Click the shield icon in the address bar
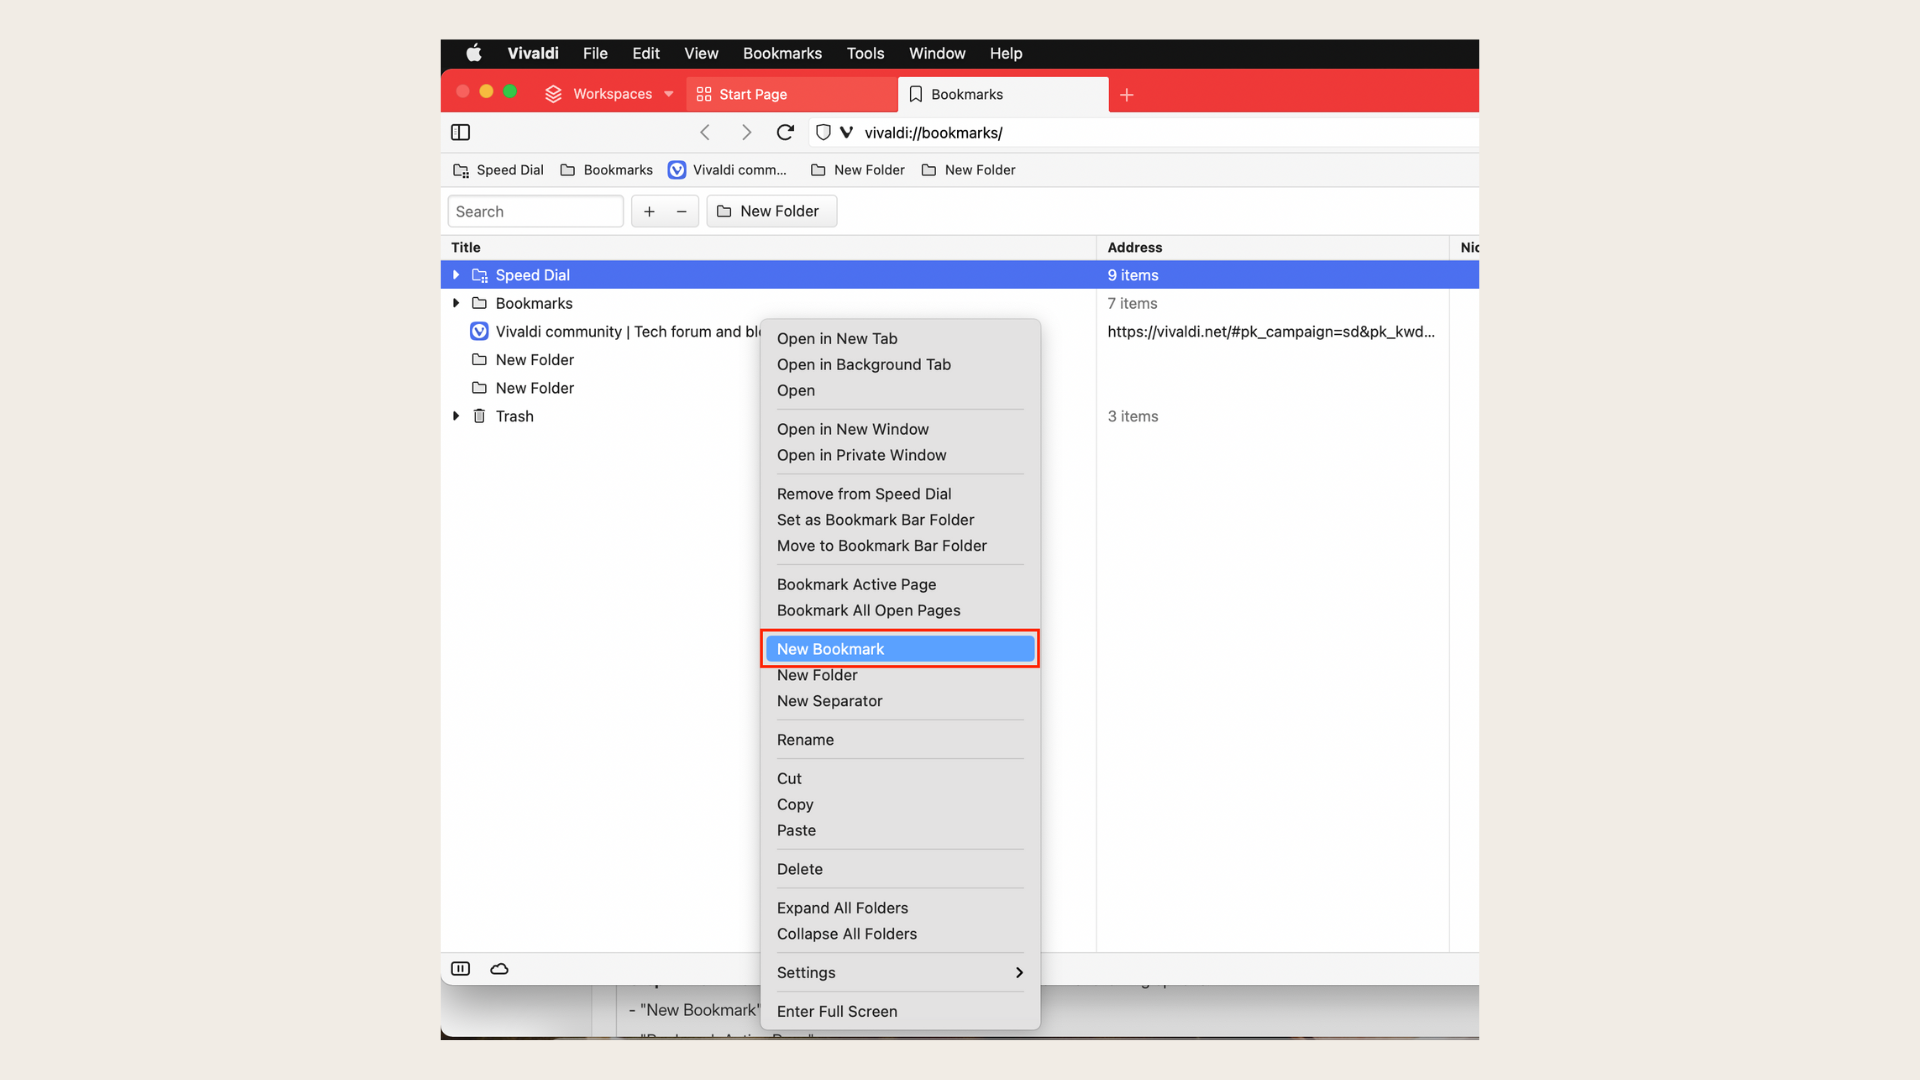The width and height of the screenshot is (1920, 1080). [x=822, y=132]
